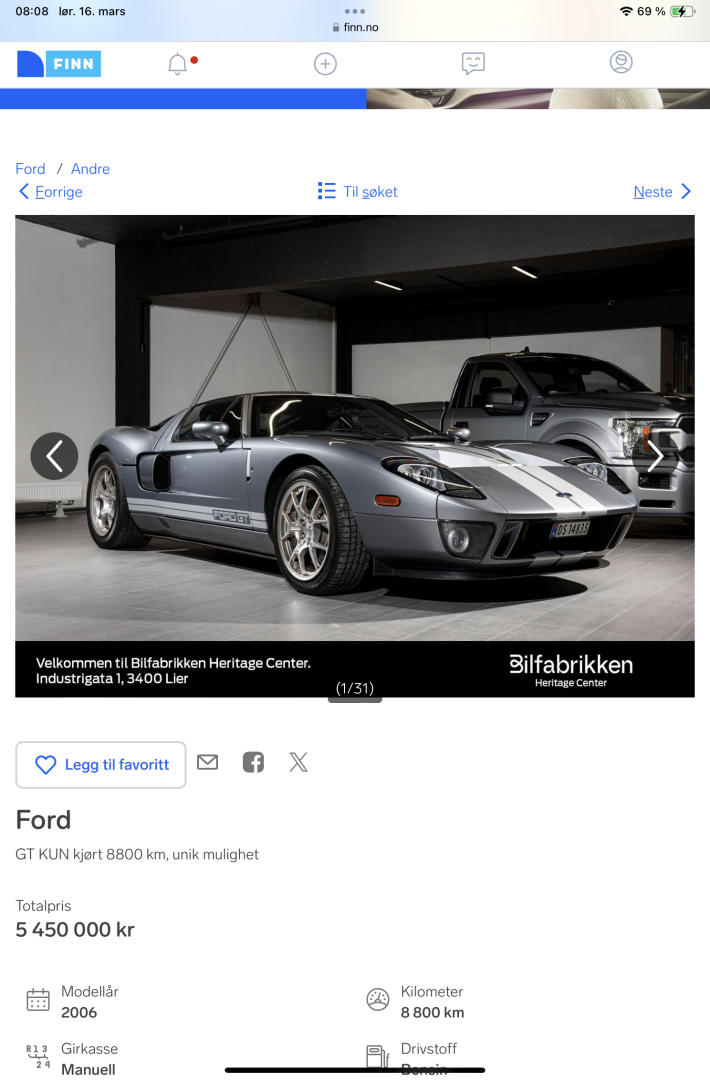Screen dimensions: 710x1080
Task: Open notifications bell icon
Action: (x=178, y=64)
